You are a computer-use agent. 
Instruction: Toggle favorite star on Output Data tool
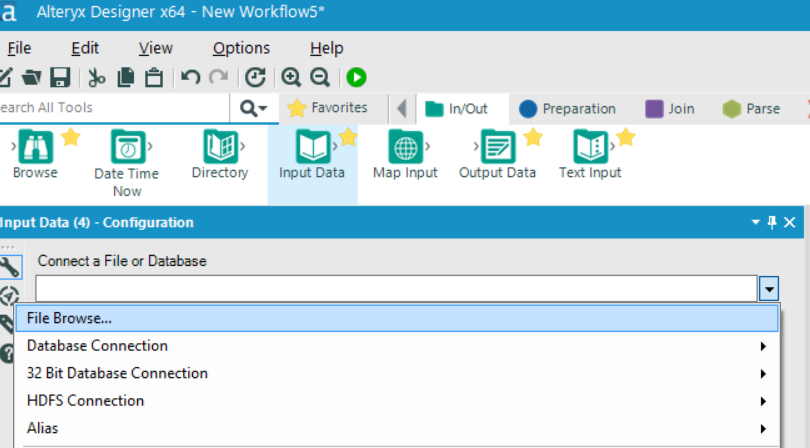pos(533,137)
